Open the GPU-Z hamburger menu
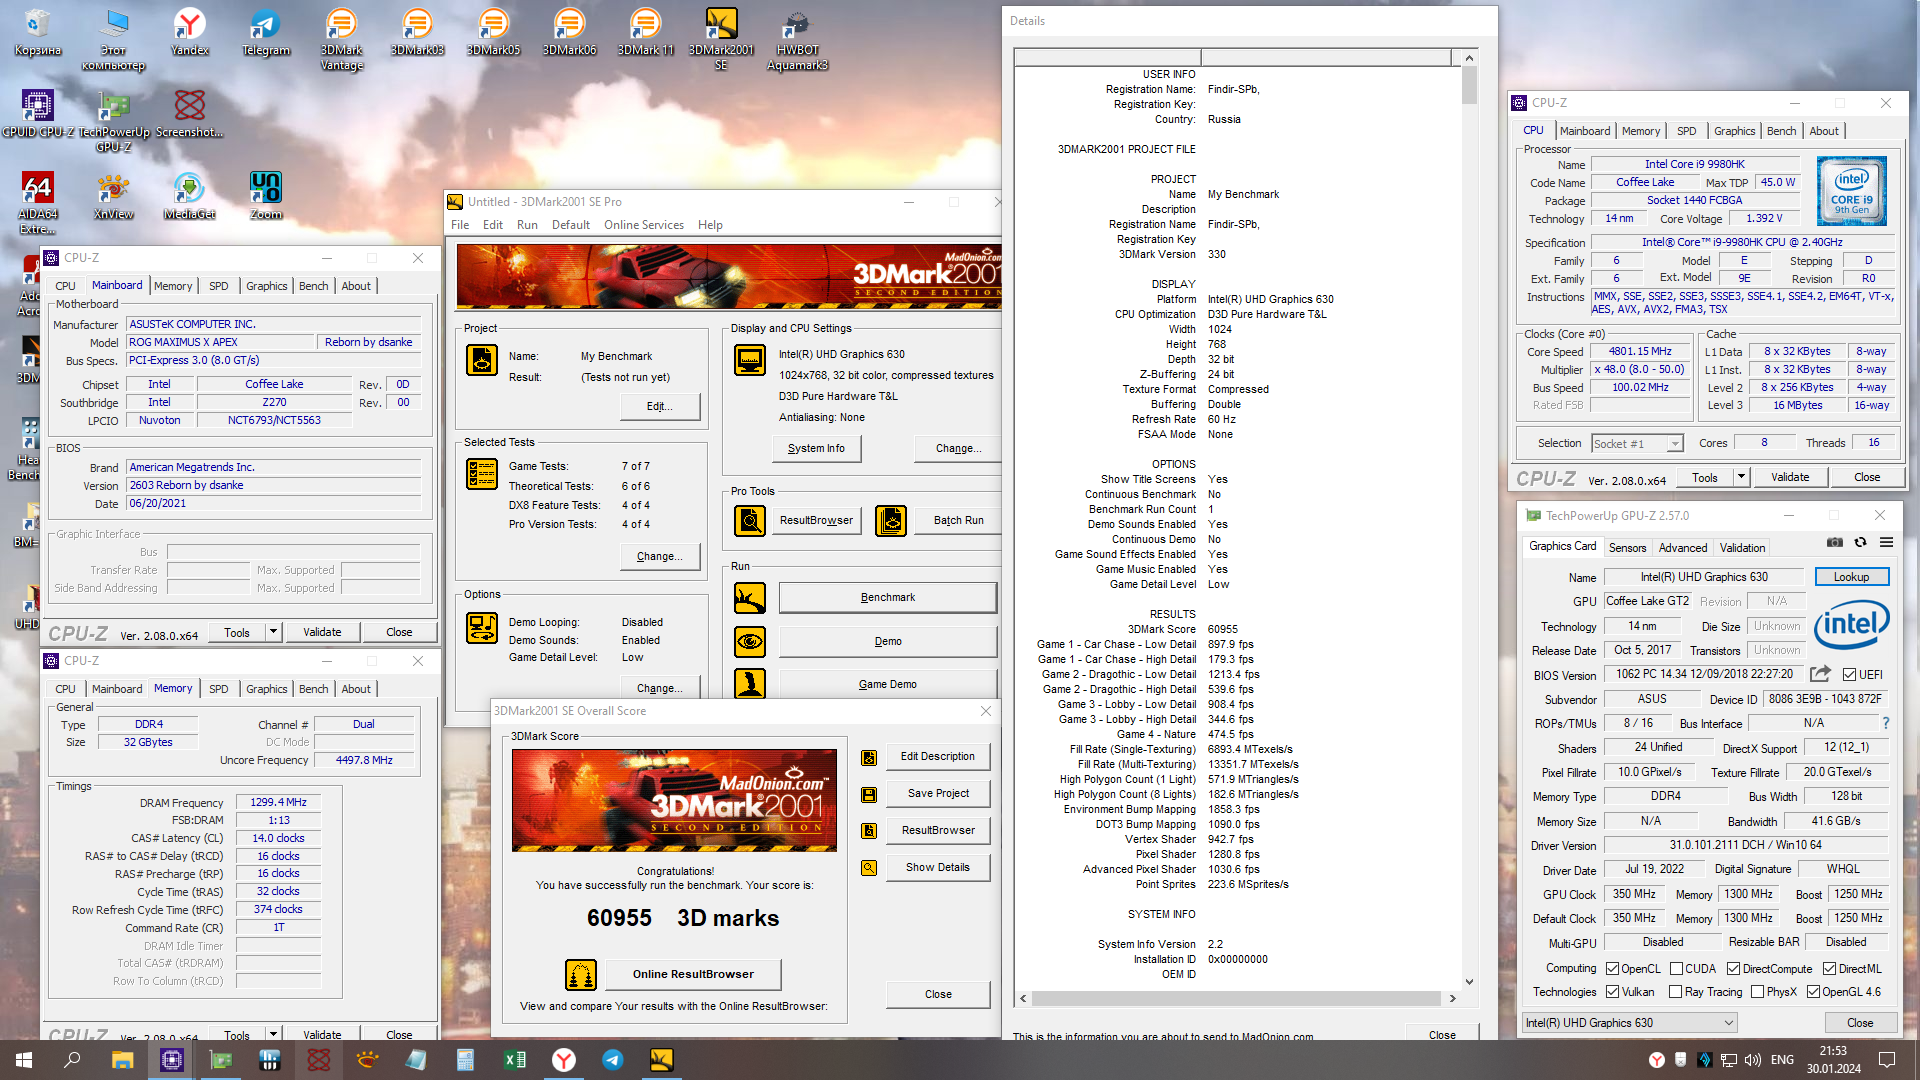Screen dimensions: 1920x1080 pos(1886,543)
